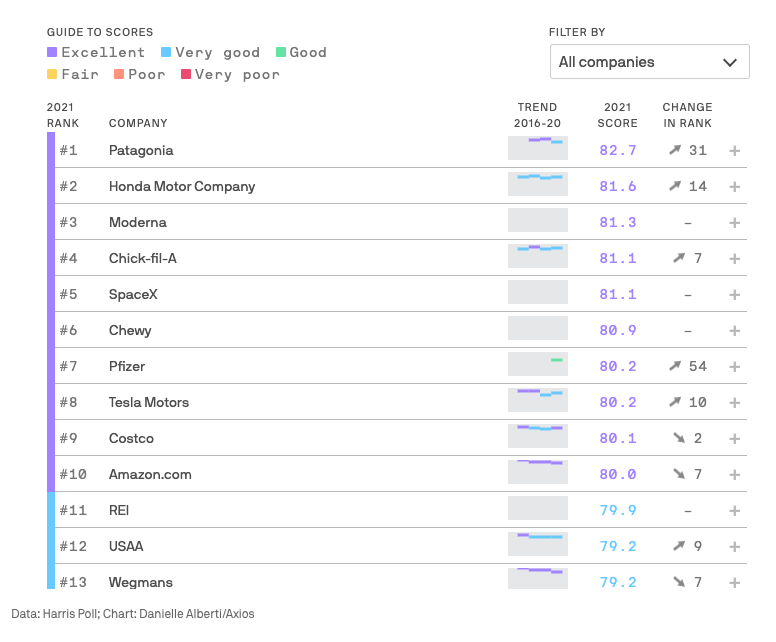Expand the Chick-fil-A row plus icon
Image resolution: width=776 pixels, height=642 pixels.
click(x=735, y=258)
